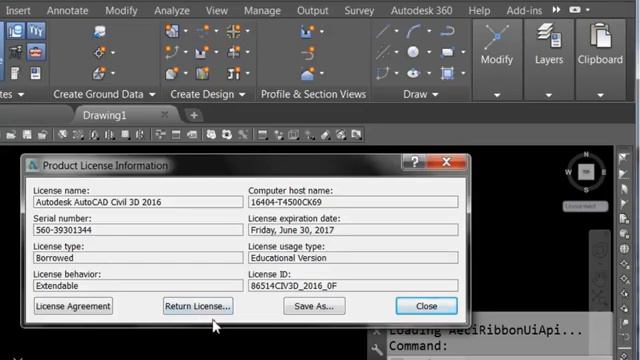Screen dimensions: 640x360
Task: Click the dialog help question mark button
Action: (415, 162)
